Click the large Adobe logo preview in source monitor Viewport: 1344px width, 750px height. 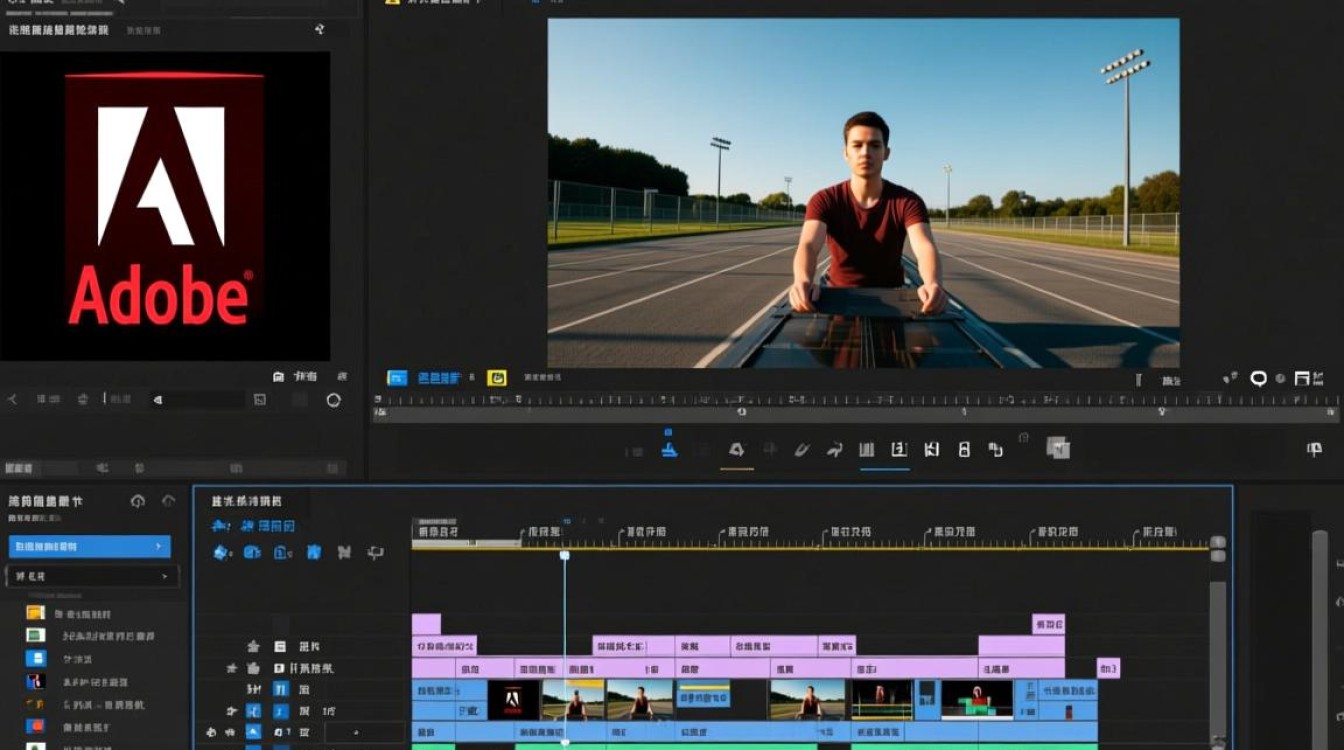165,206
